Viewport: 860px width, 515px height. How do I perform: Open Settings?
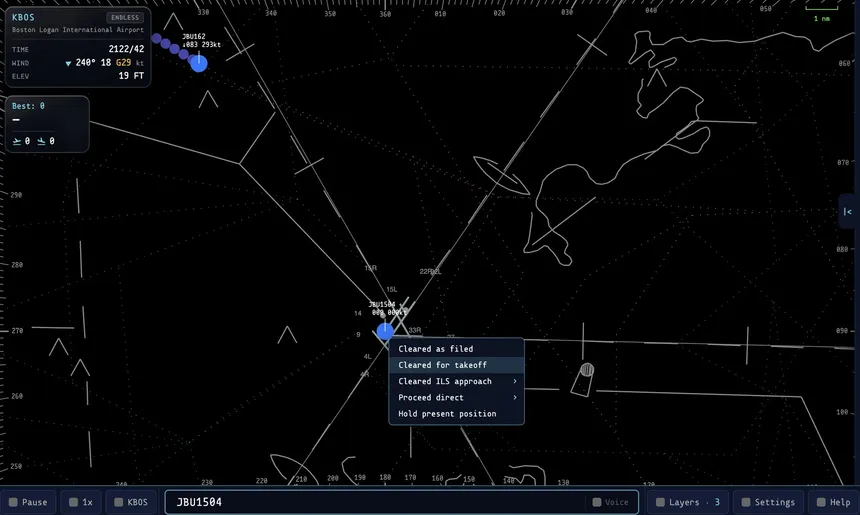pos(768,502)
